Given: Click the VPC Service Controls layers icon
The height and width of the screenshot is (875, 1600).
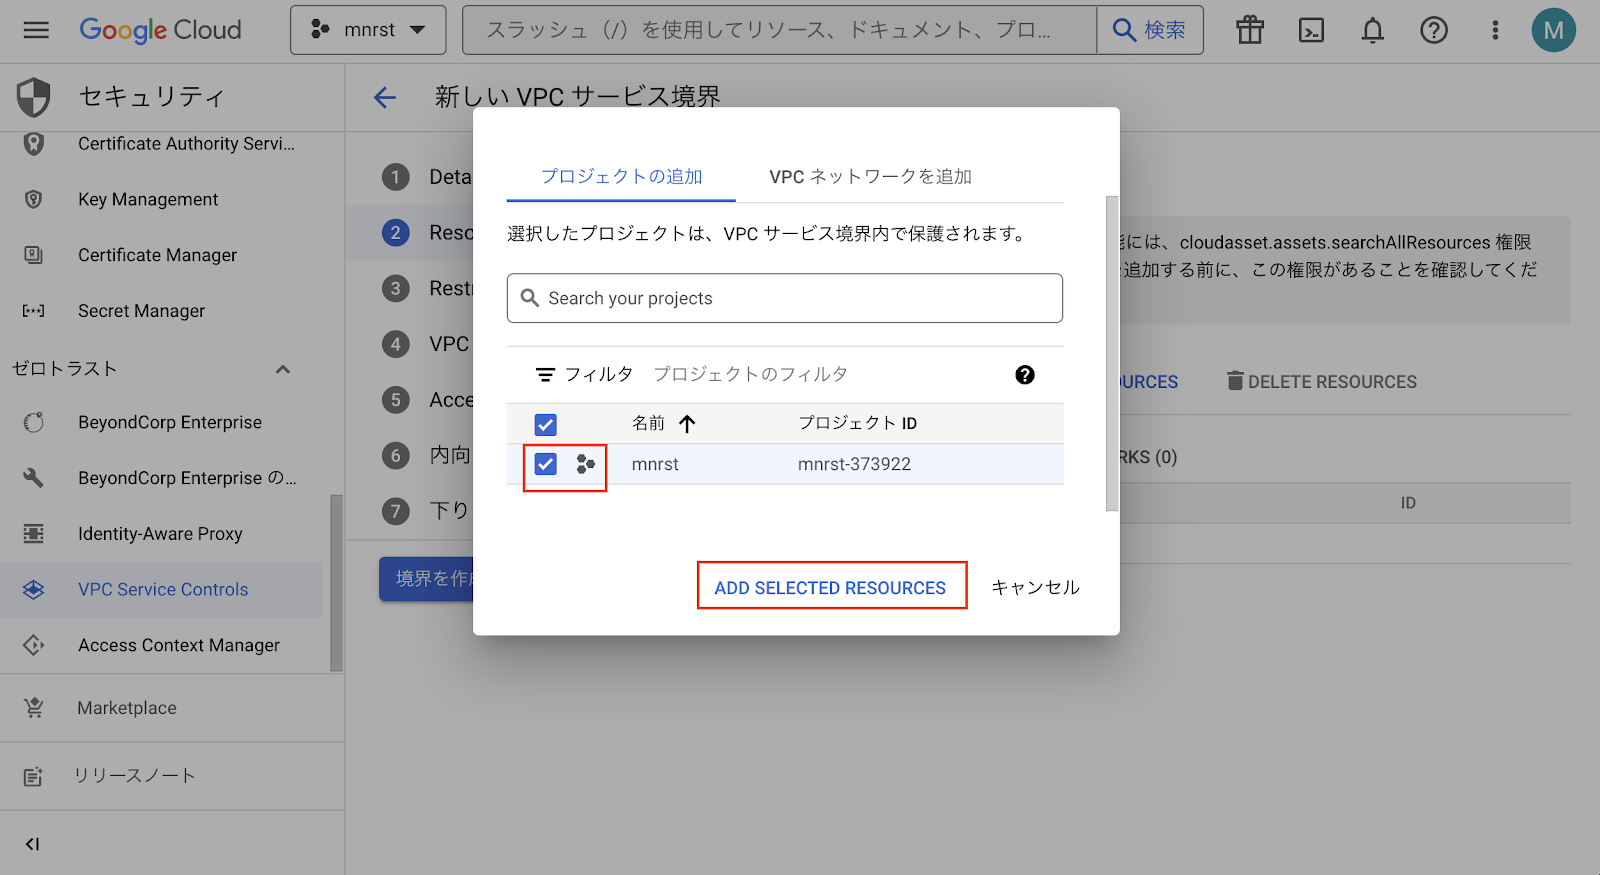Looking at the screenshot, I should (34, 589).
